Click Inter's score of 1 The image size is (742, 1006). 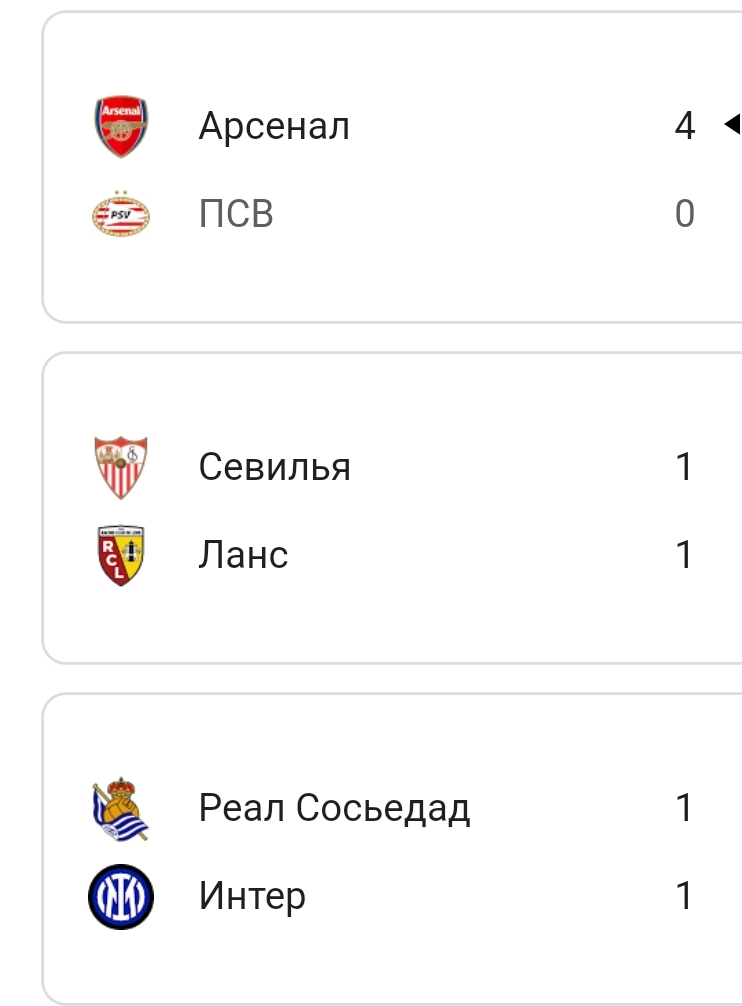685,895
